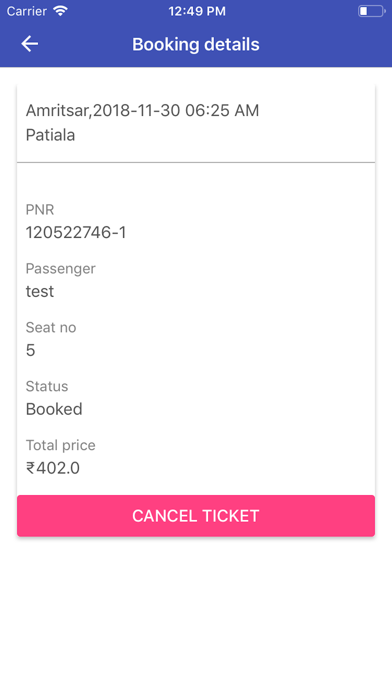Image resolution: width=392 pixels, height=696 pixels.
Task: Tap the Carrier text in status bar
Action: tap(27, 11)
